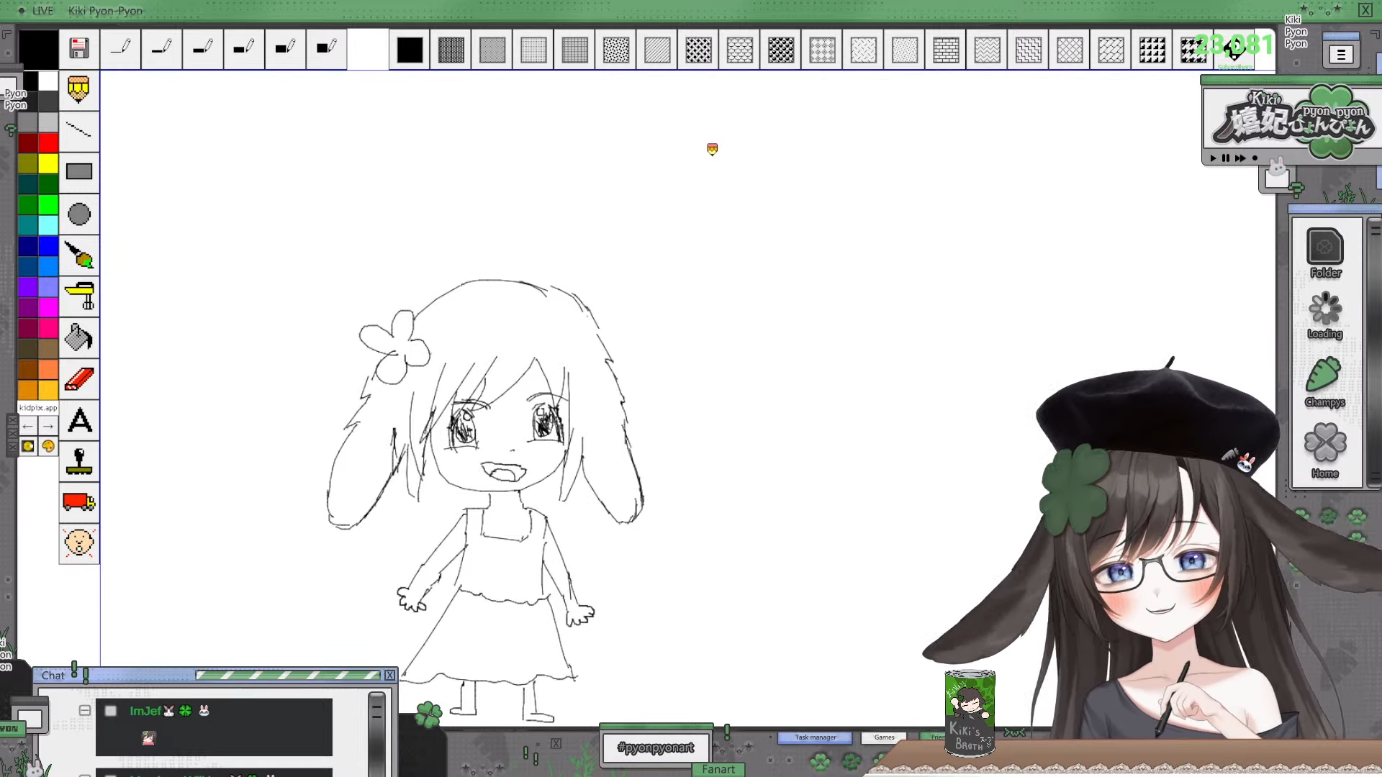Pick the yellow color swatch

(x=48, y=164)
